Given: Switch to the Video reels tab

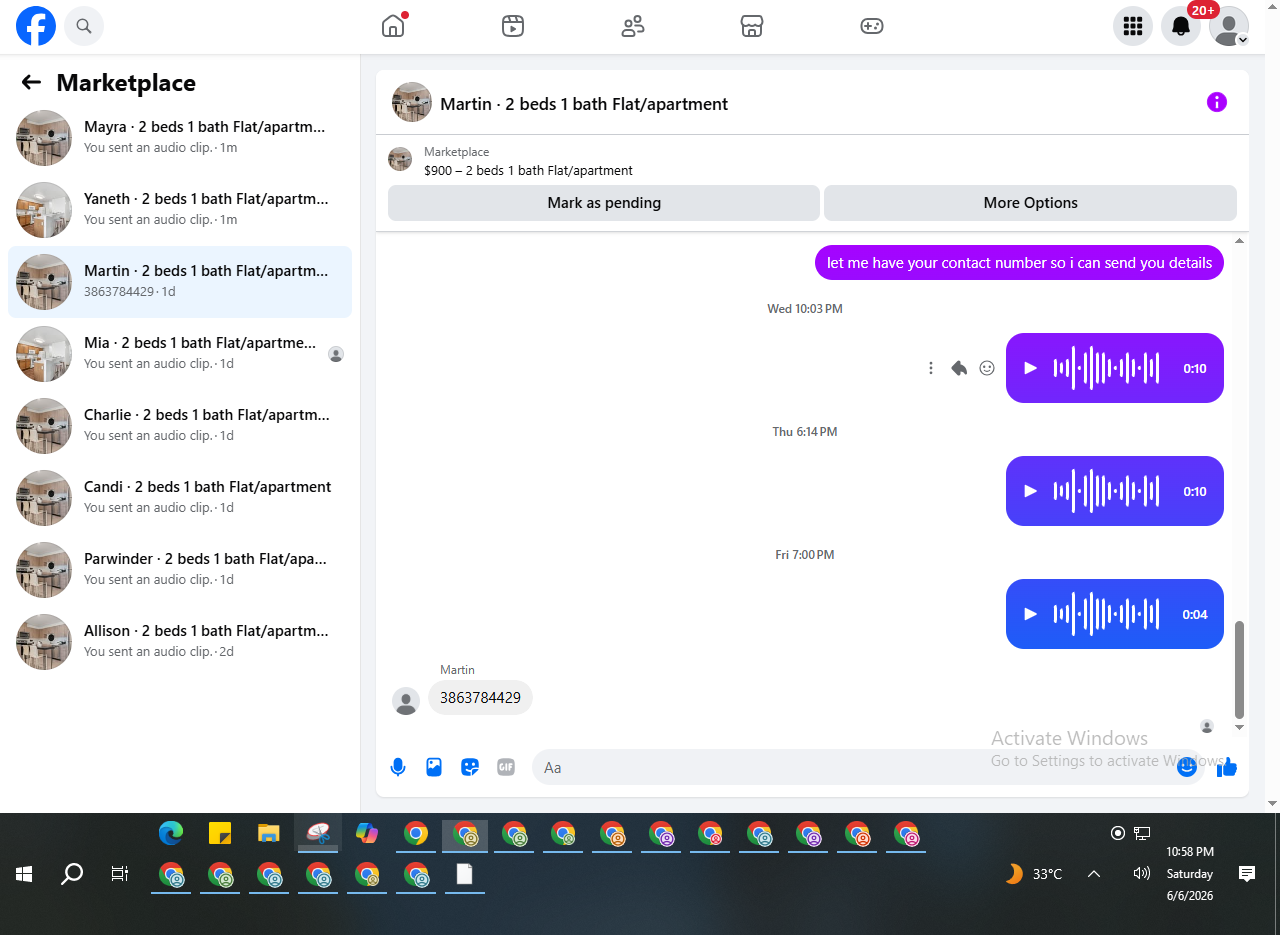Looking at the screenshot, I should click(513, 26).
